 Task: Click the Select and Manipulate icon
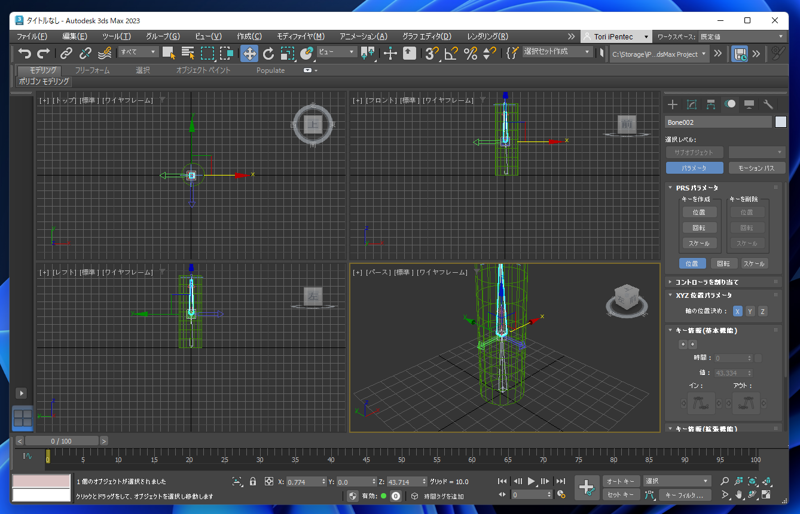[390, 53]
